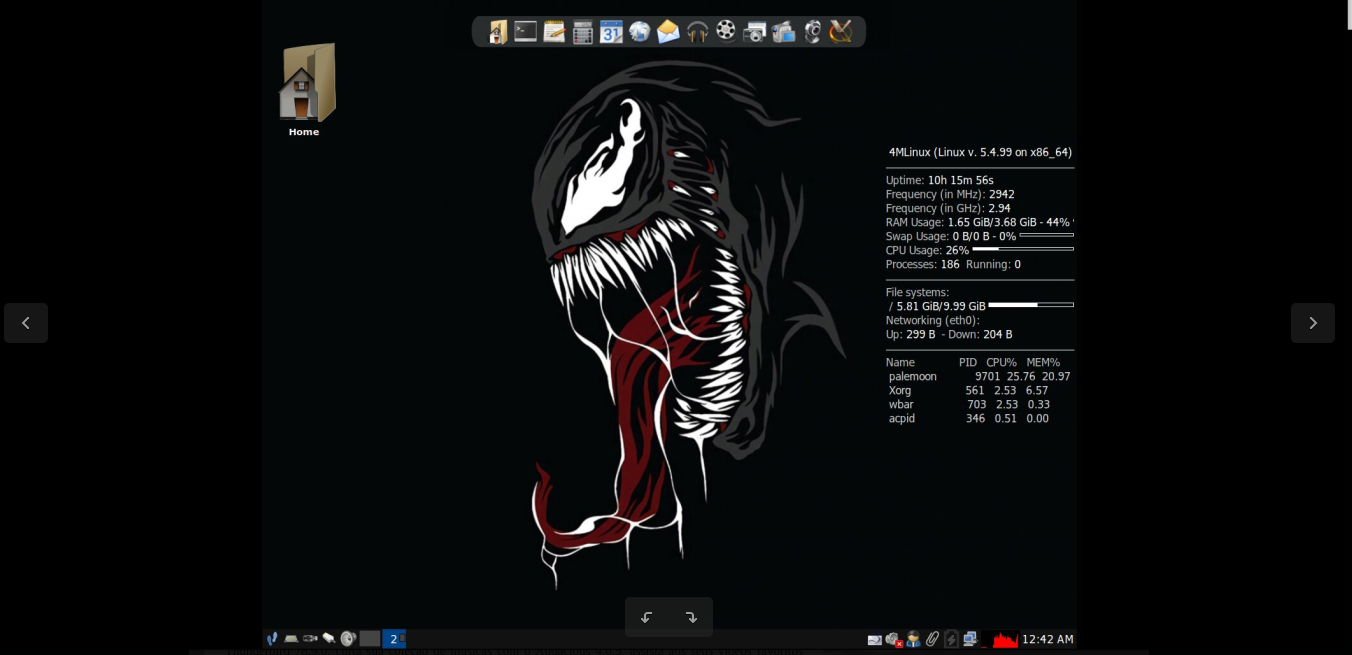
Task: Rotate the image counterclockwise
Action: [647, 617]
